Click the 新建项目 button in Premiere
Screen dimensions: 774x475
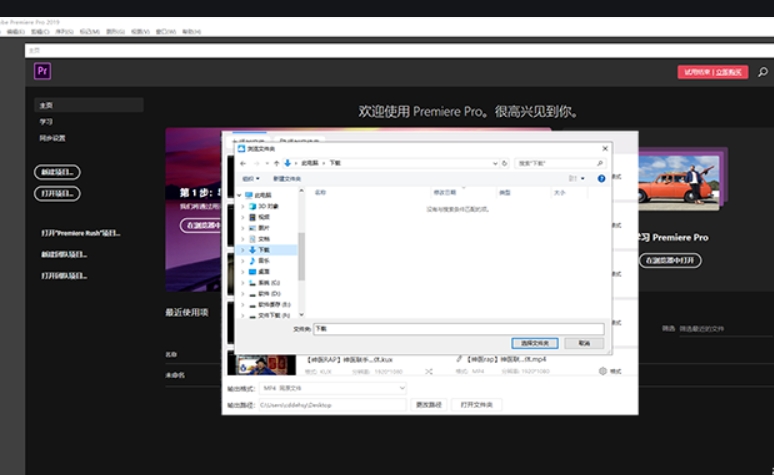click(57, 172)
